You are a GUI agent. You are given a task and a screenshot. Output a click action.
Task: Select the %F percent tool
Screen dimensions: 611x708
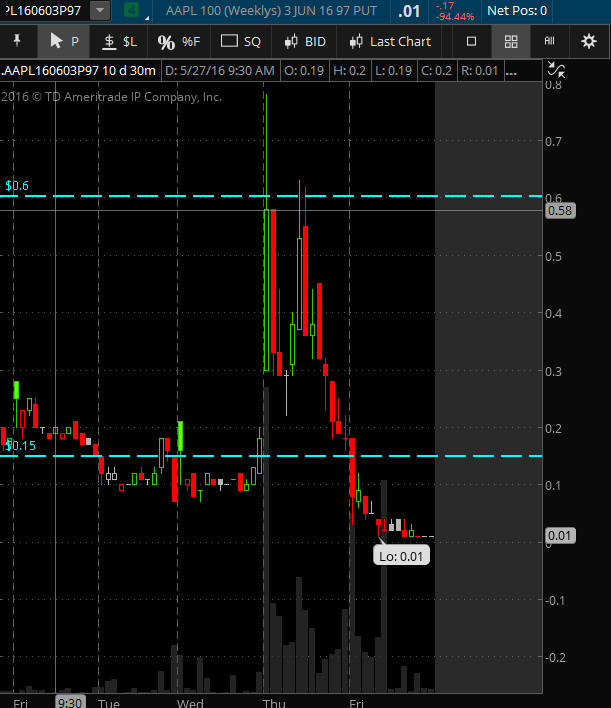(179, 42)
